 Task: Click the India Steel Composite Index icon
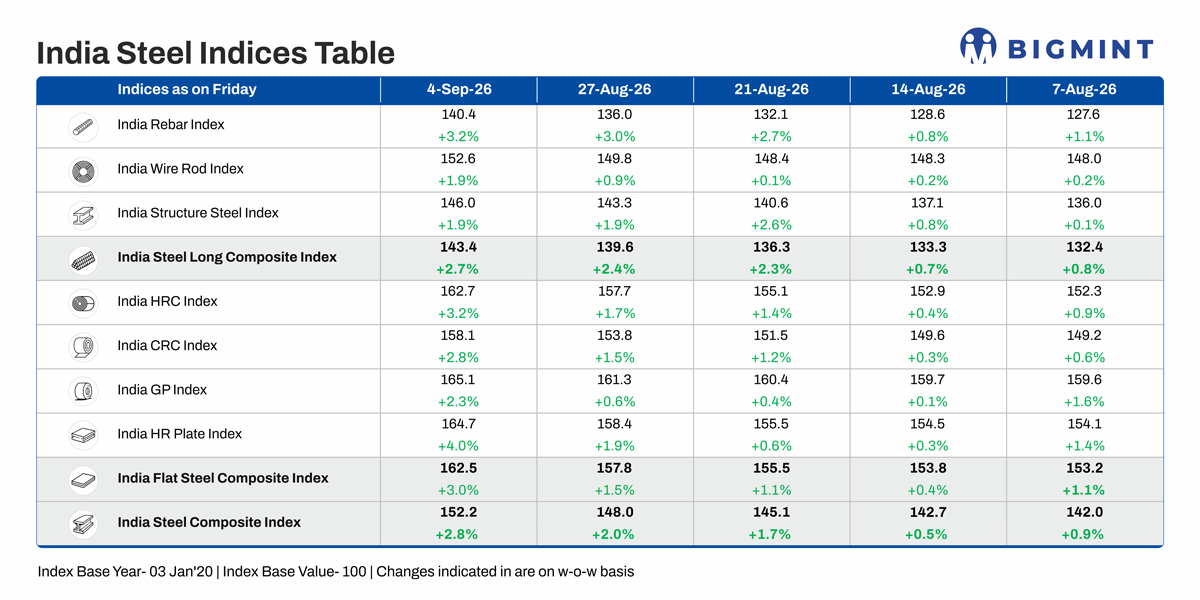click(x=82, y=524)
